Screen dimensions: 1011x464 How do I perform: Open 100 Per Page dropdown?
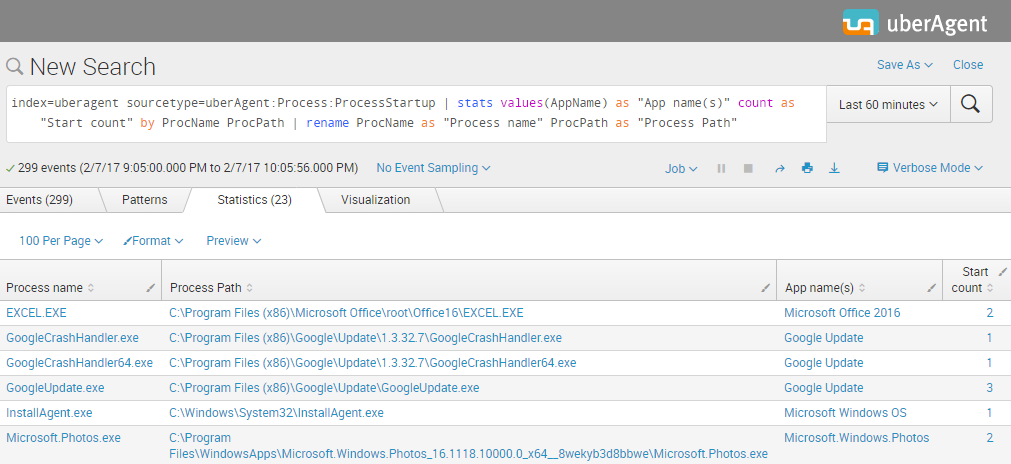pyautogui.click(x=61, y=240)
